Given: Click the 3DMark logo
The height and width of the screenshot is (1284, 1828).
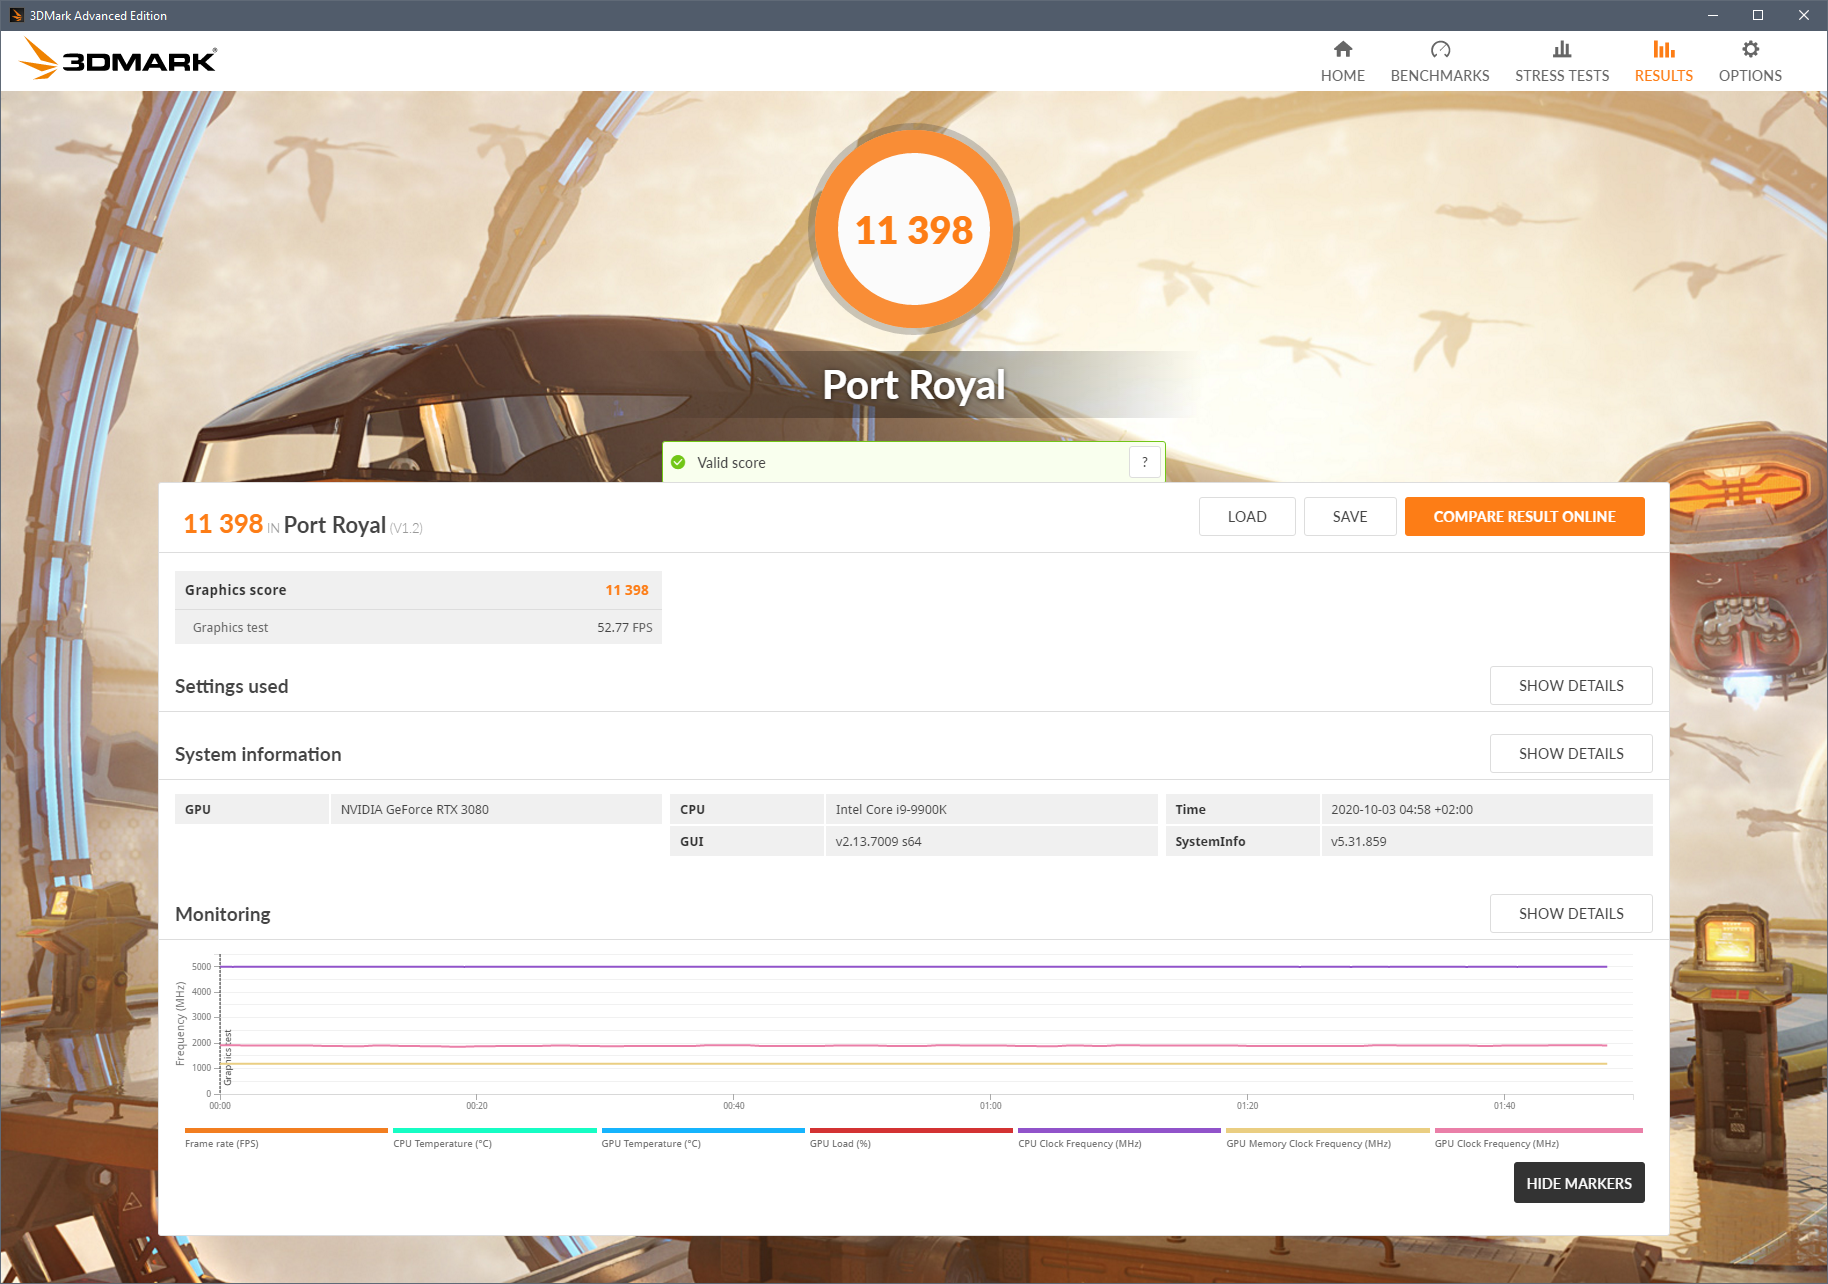Looking at the screenshot, I should click(118, 59).
